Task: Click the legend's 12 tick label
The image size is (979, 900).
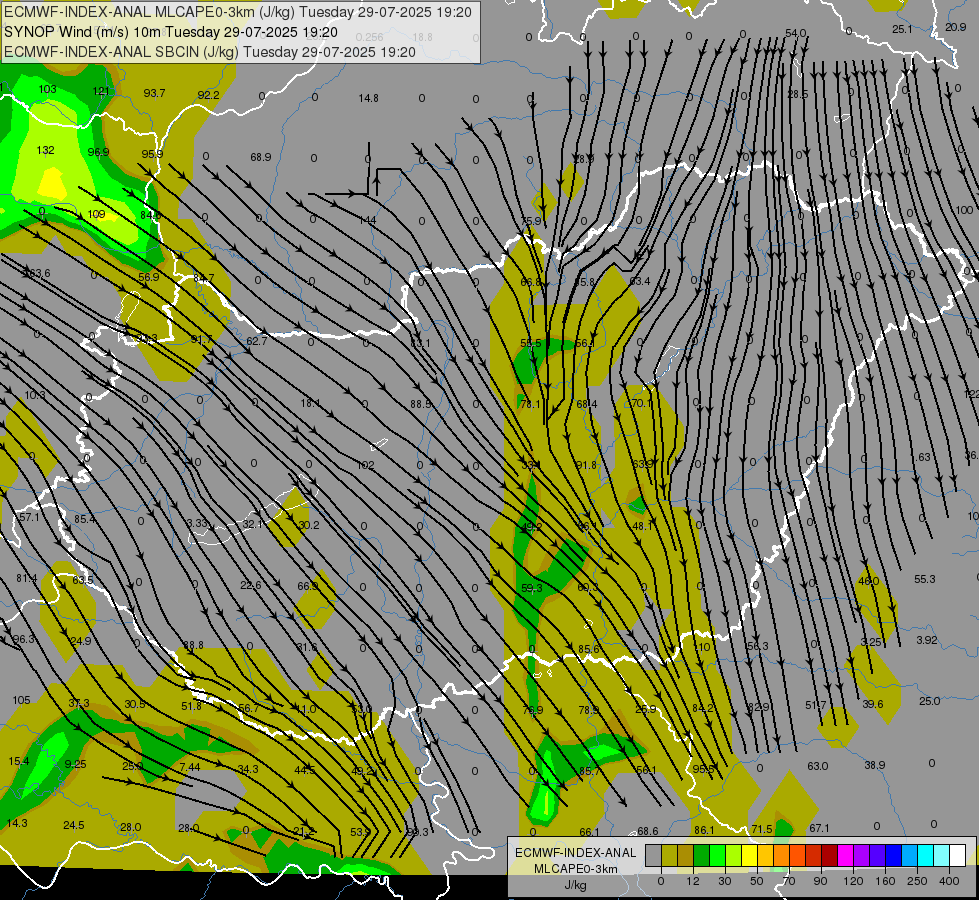Action: (693, 881)
